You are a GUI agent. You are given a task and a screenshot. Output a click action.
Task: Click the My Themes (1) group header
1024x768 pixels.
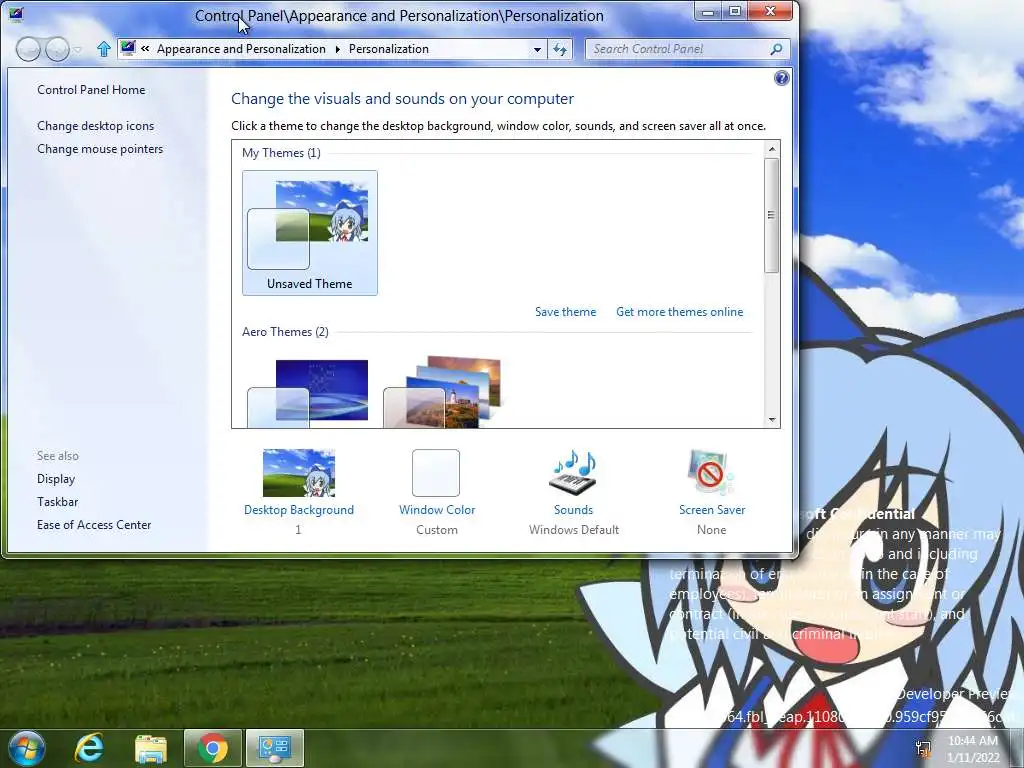[281, 153]
